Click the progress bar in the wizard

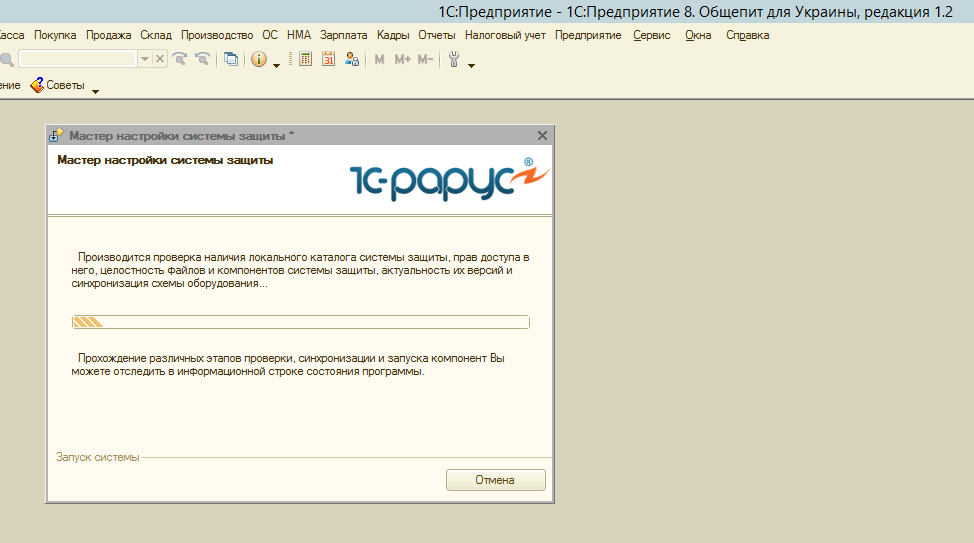click(301, 322)
